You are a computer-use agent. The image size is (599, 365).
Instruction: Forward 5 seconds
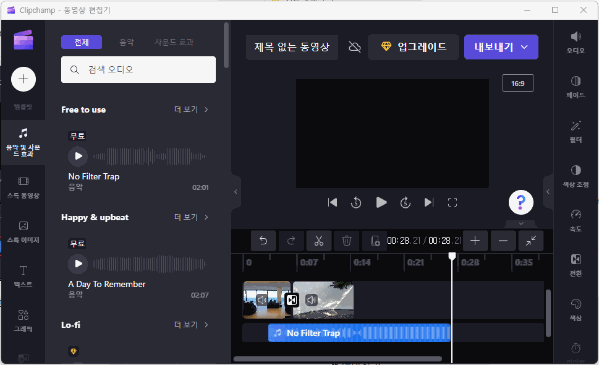(405, 203)
